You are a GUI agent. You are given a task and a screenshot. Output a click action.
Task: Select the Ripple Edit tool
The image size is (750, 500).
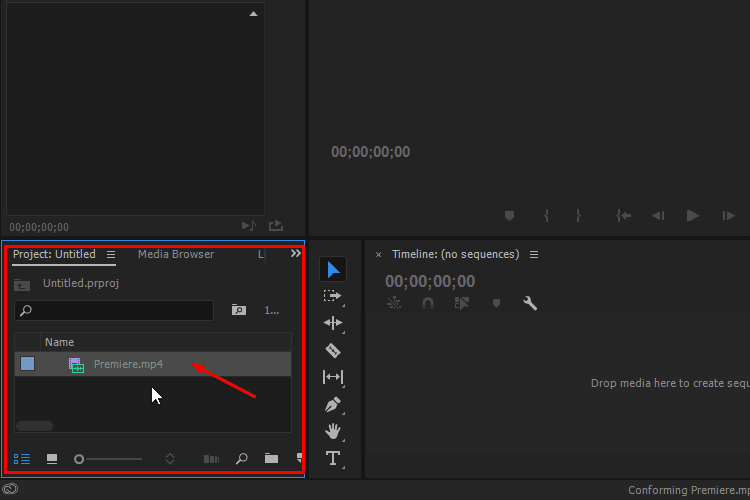[333, 323]
